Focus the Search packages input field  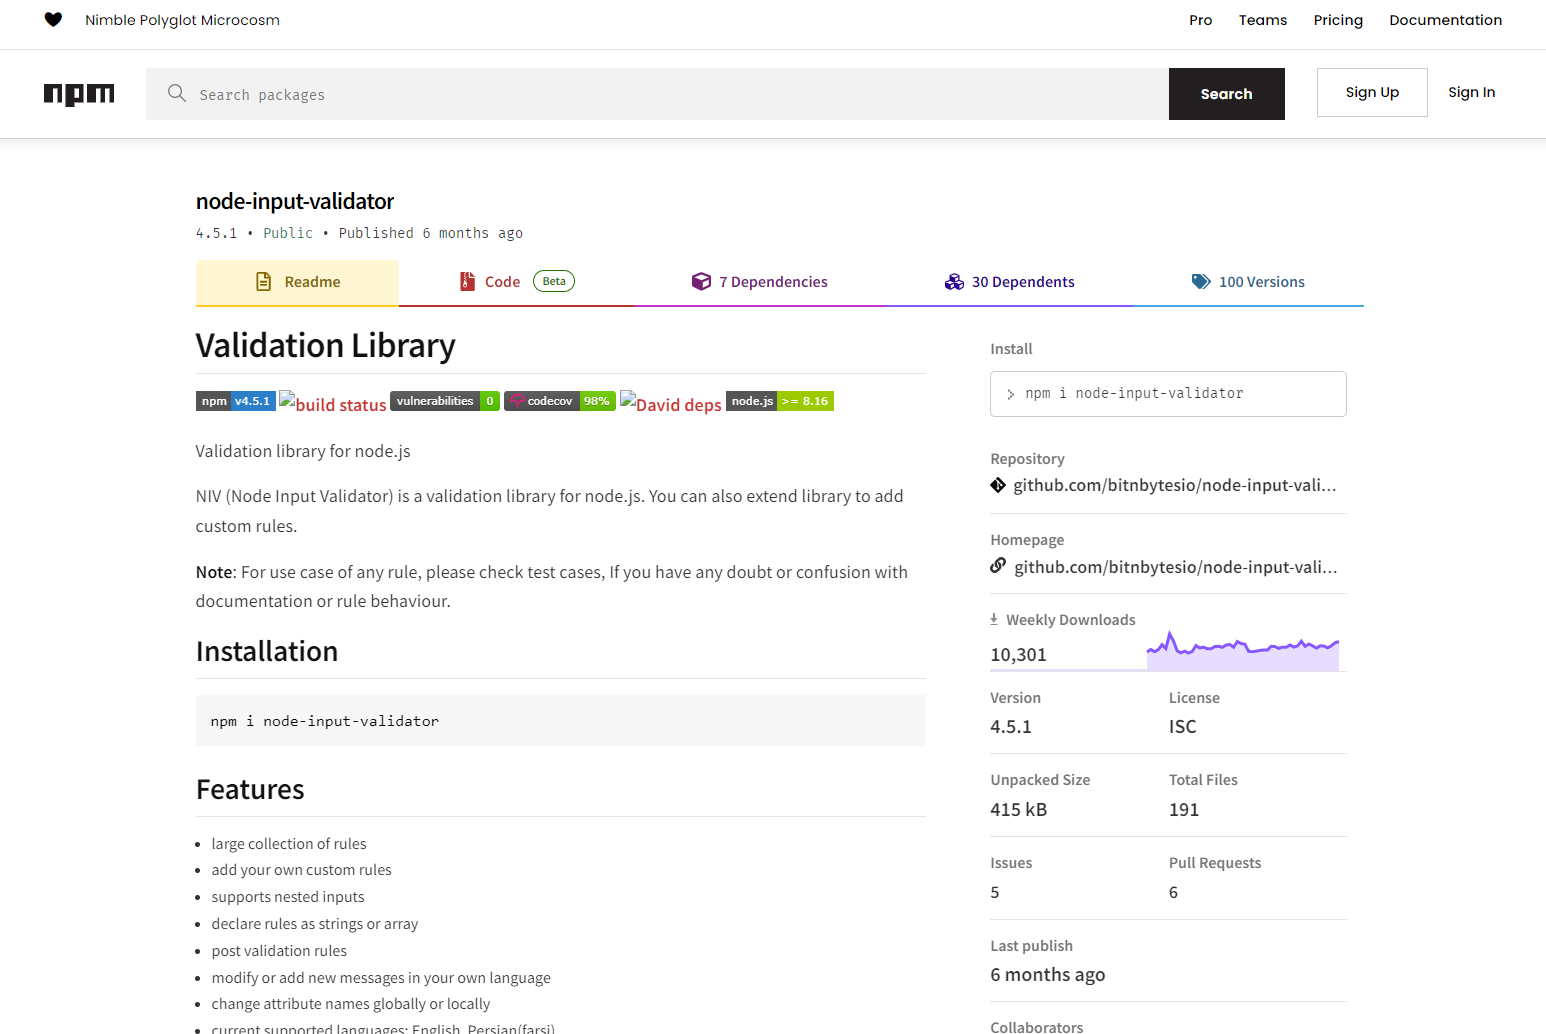pyautogui.click(x=657, y=94)
